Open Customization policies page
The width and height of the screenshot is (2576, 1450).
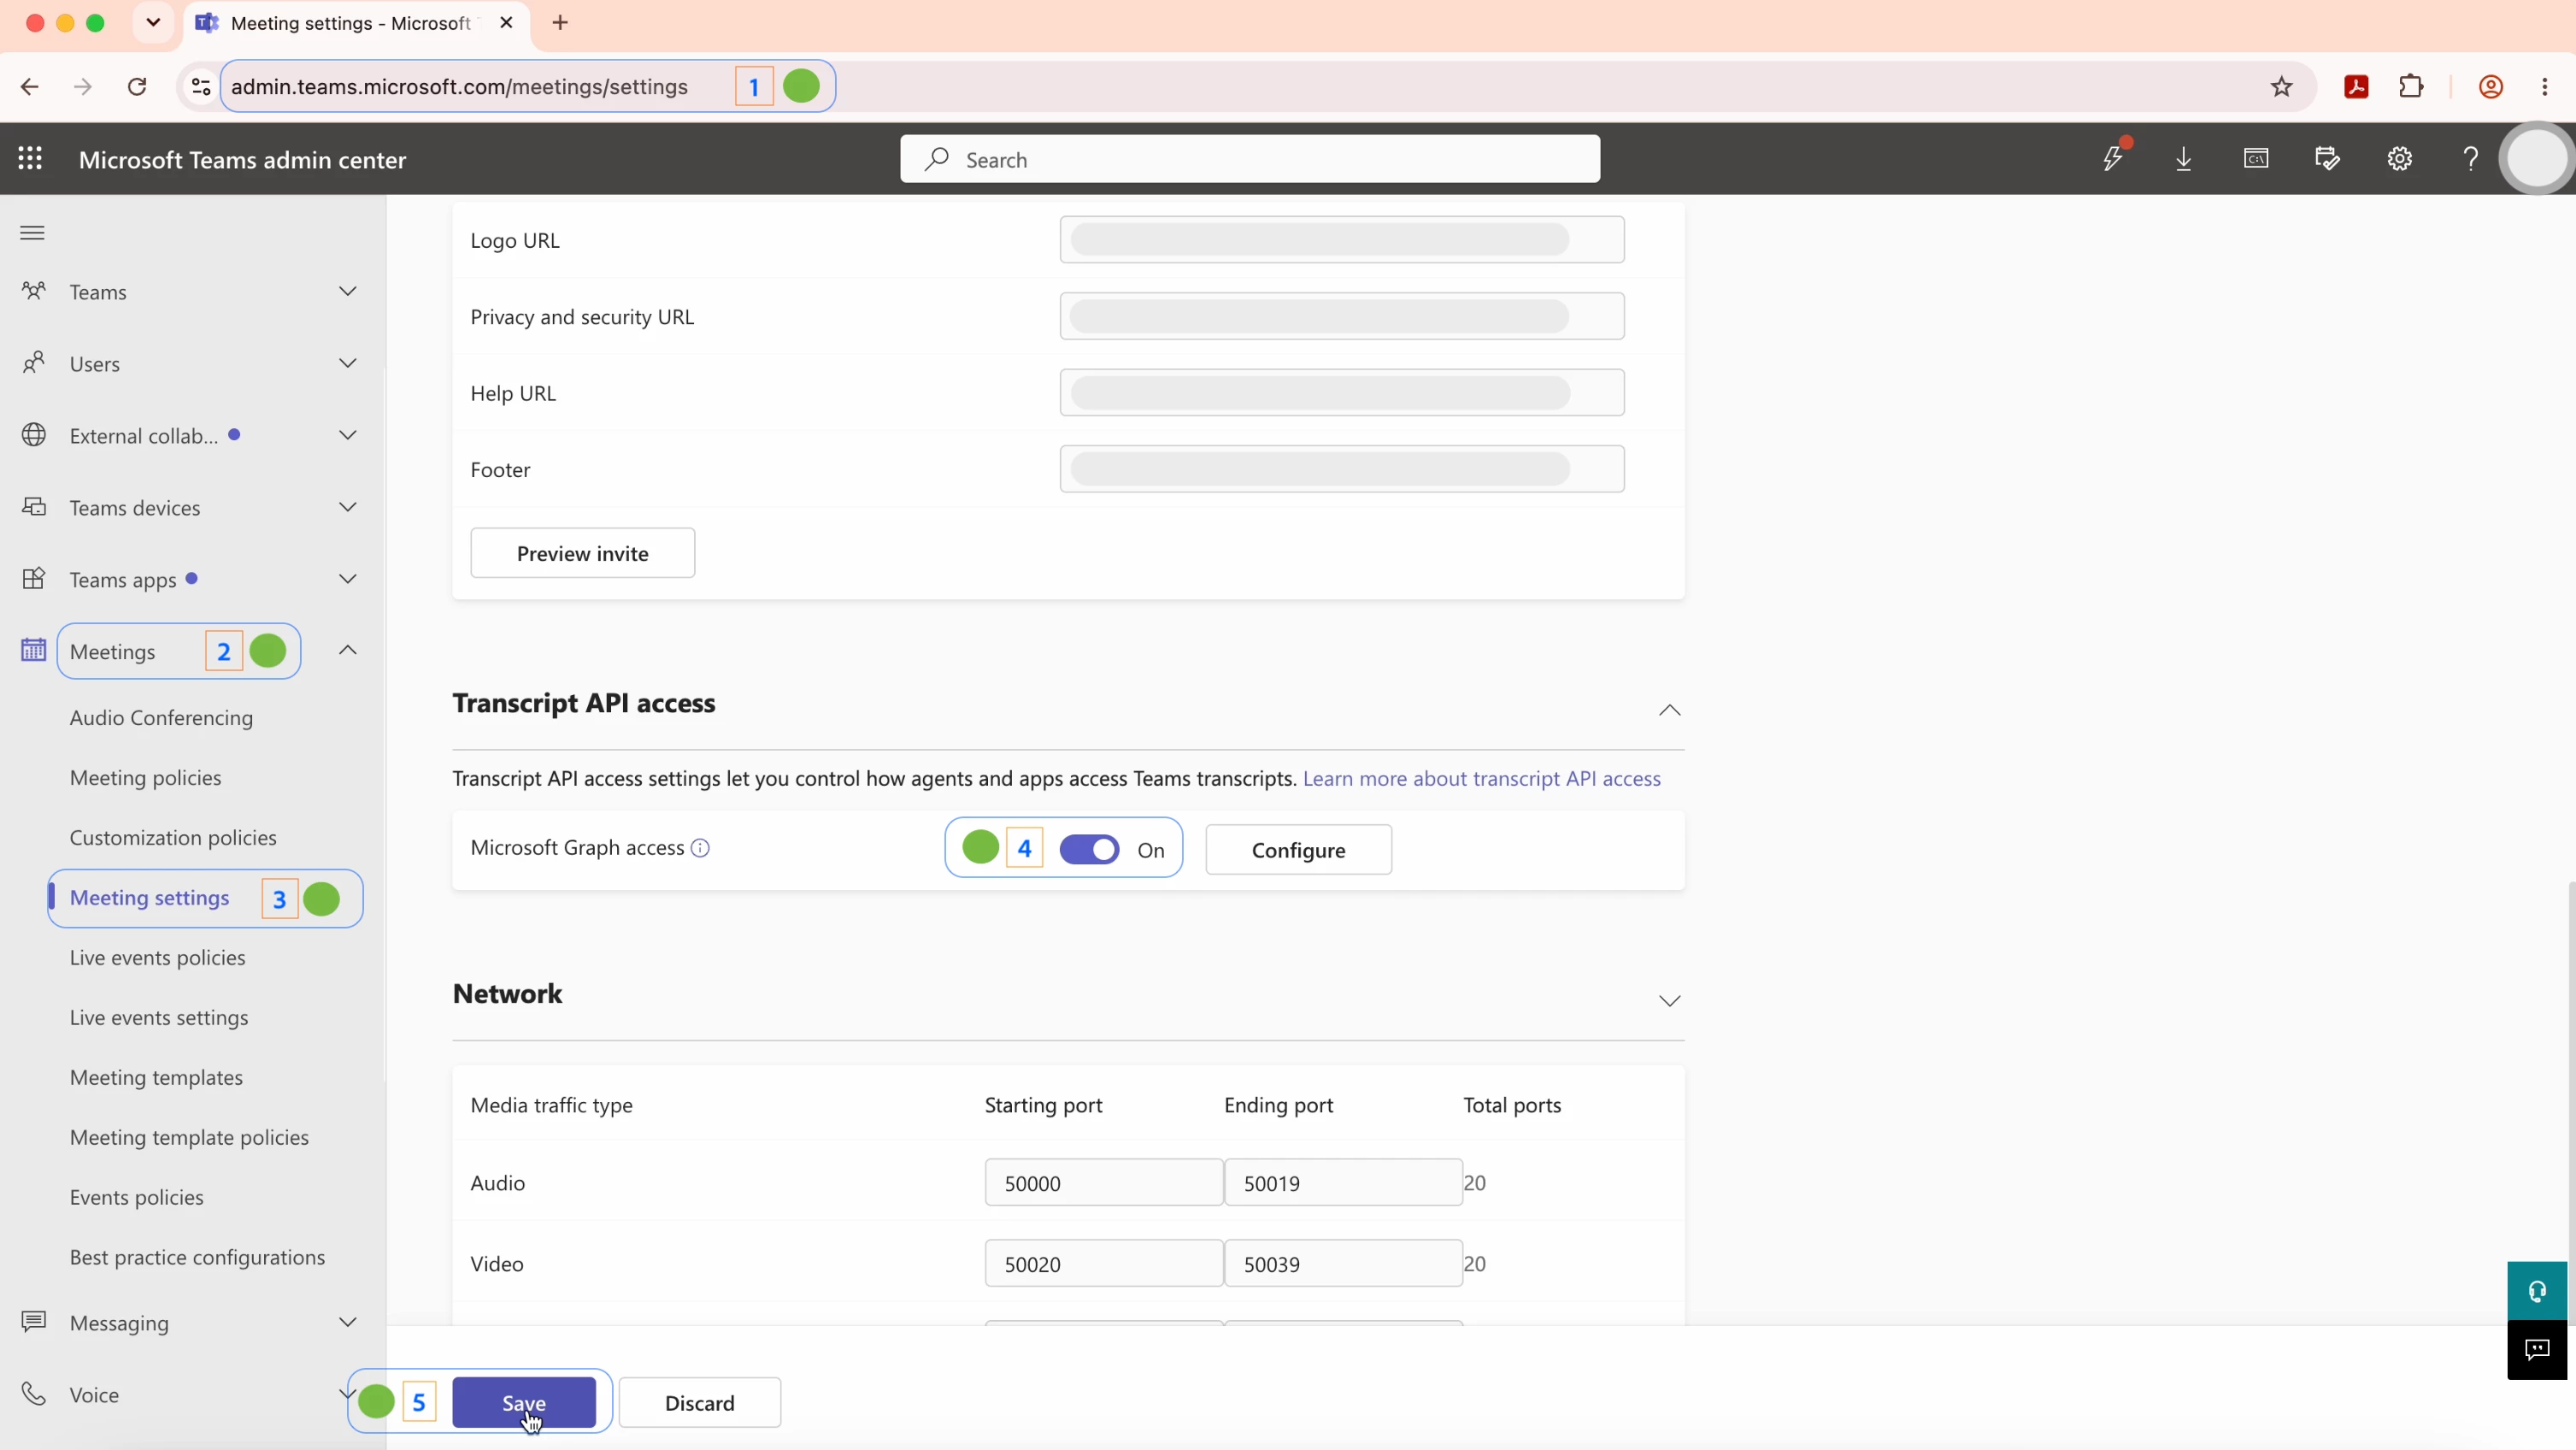coord(173,837)
